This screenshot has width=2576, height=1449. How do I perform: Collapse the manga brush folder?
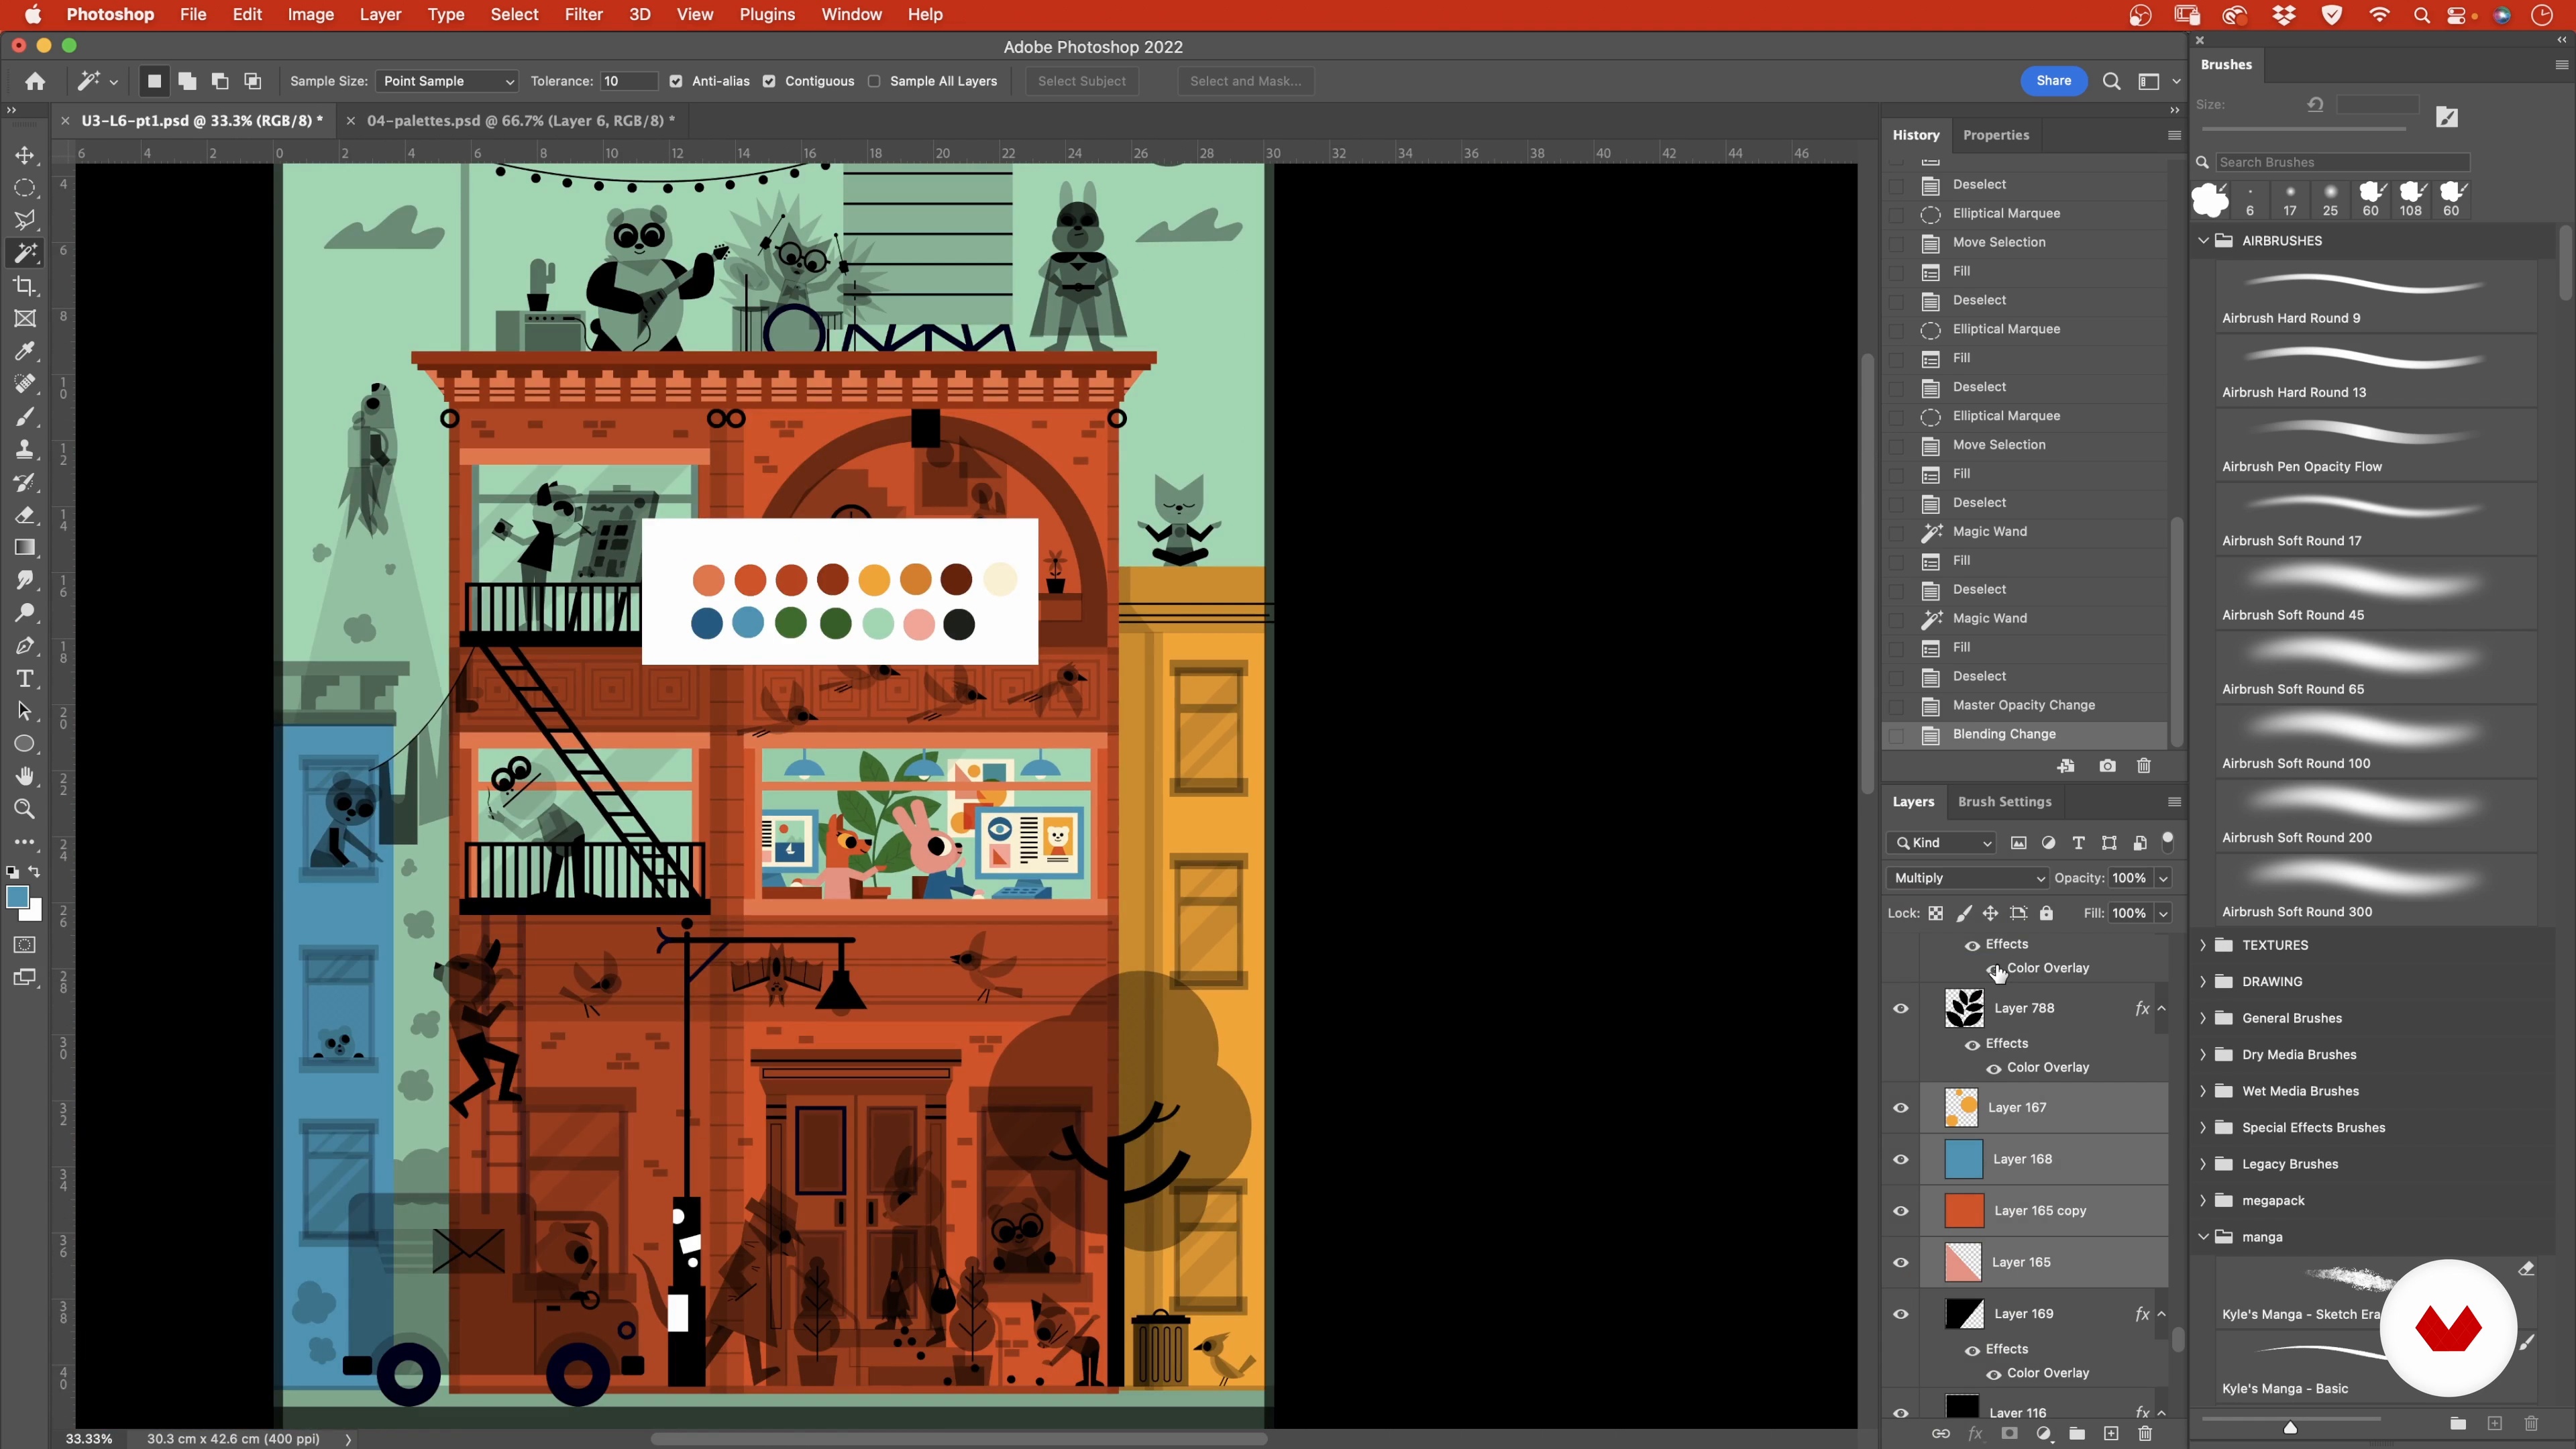coord(2203,1237)
